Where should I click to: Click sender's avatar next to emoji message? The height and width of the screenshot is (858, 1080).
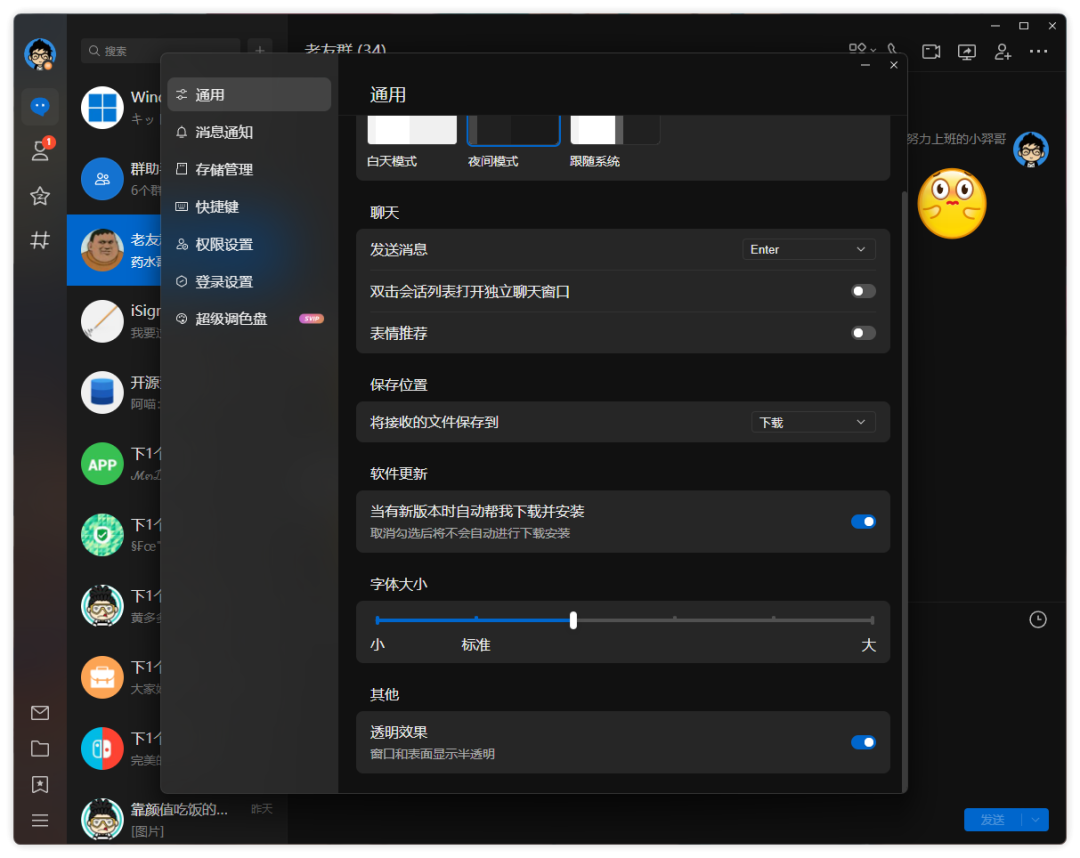tap(1030, 149)
